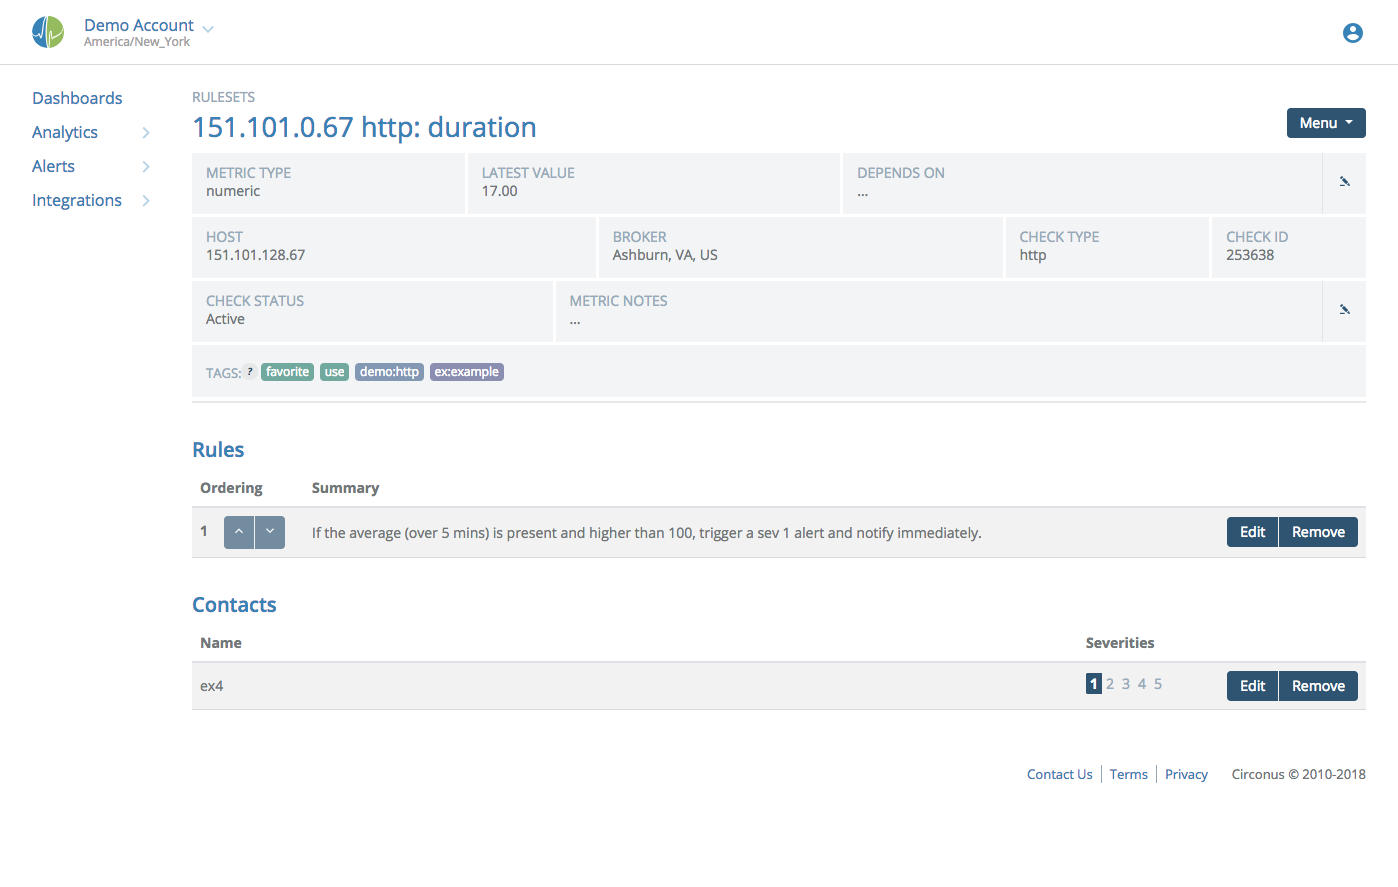Open the Demo Account switcher dropdown

click(207, 26)
